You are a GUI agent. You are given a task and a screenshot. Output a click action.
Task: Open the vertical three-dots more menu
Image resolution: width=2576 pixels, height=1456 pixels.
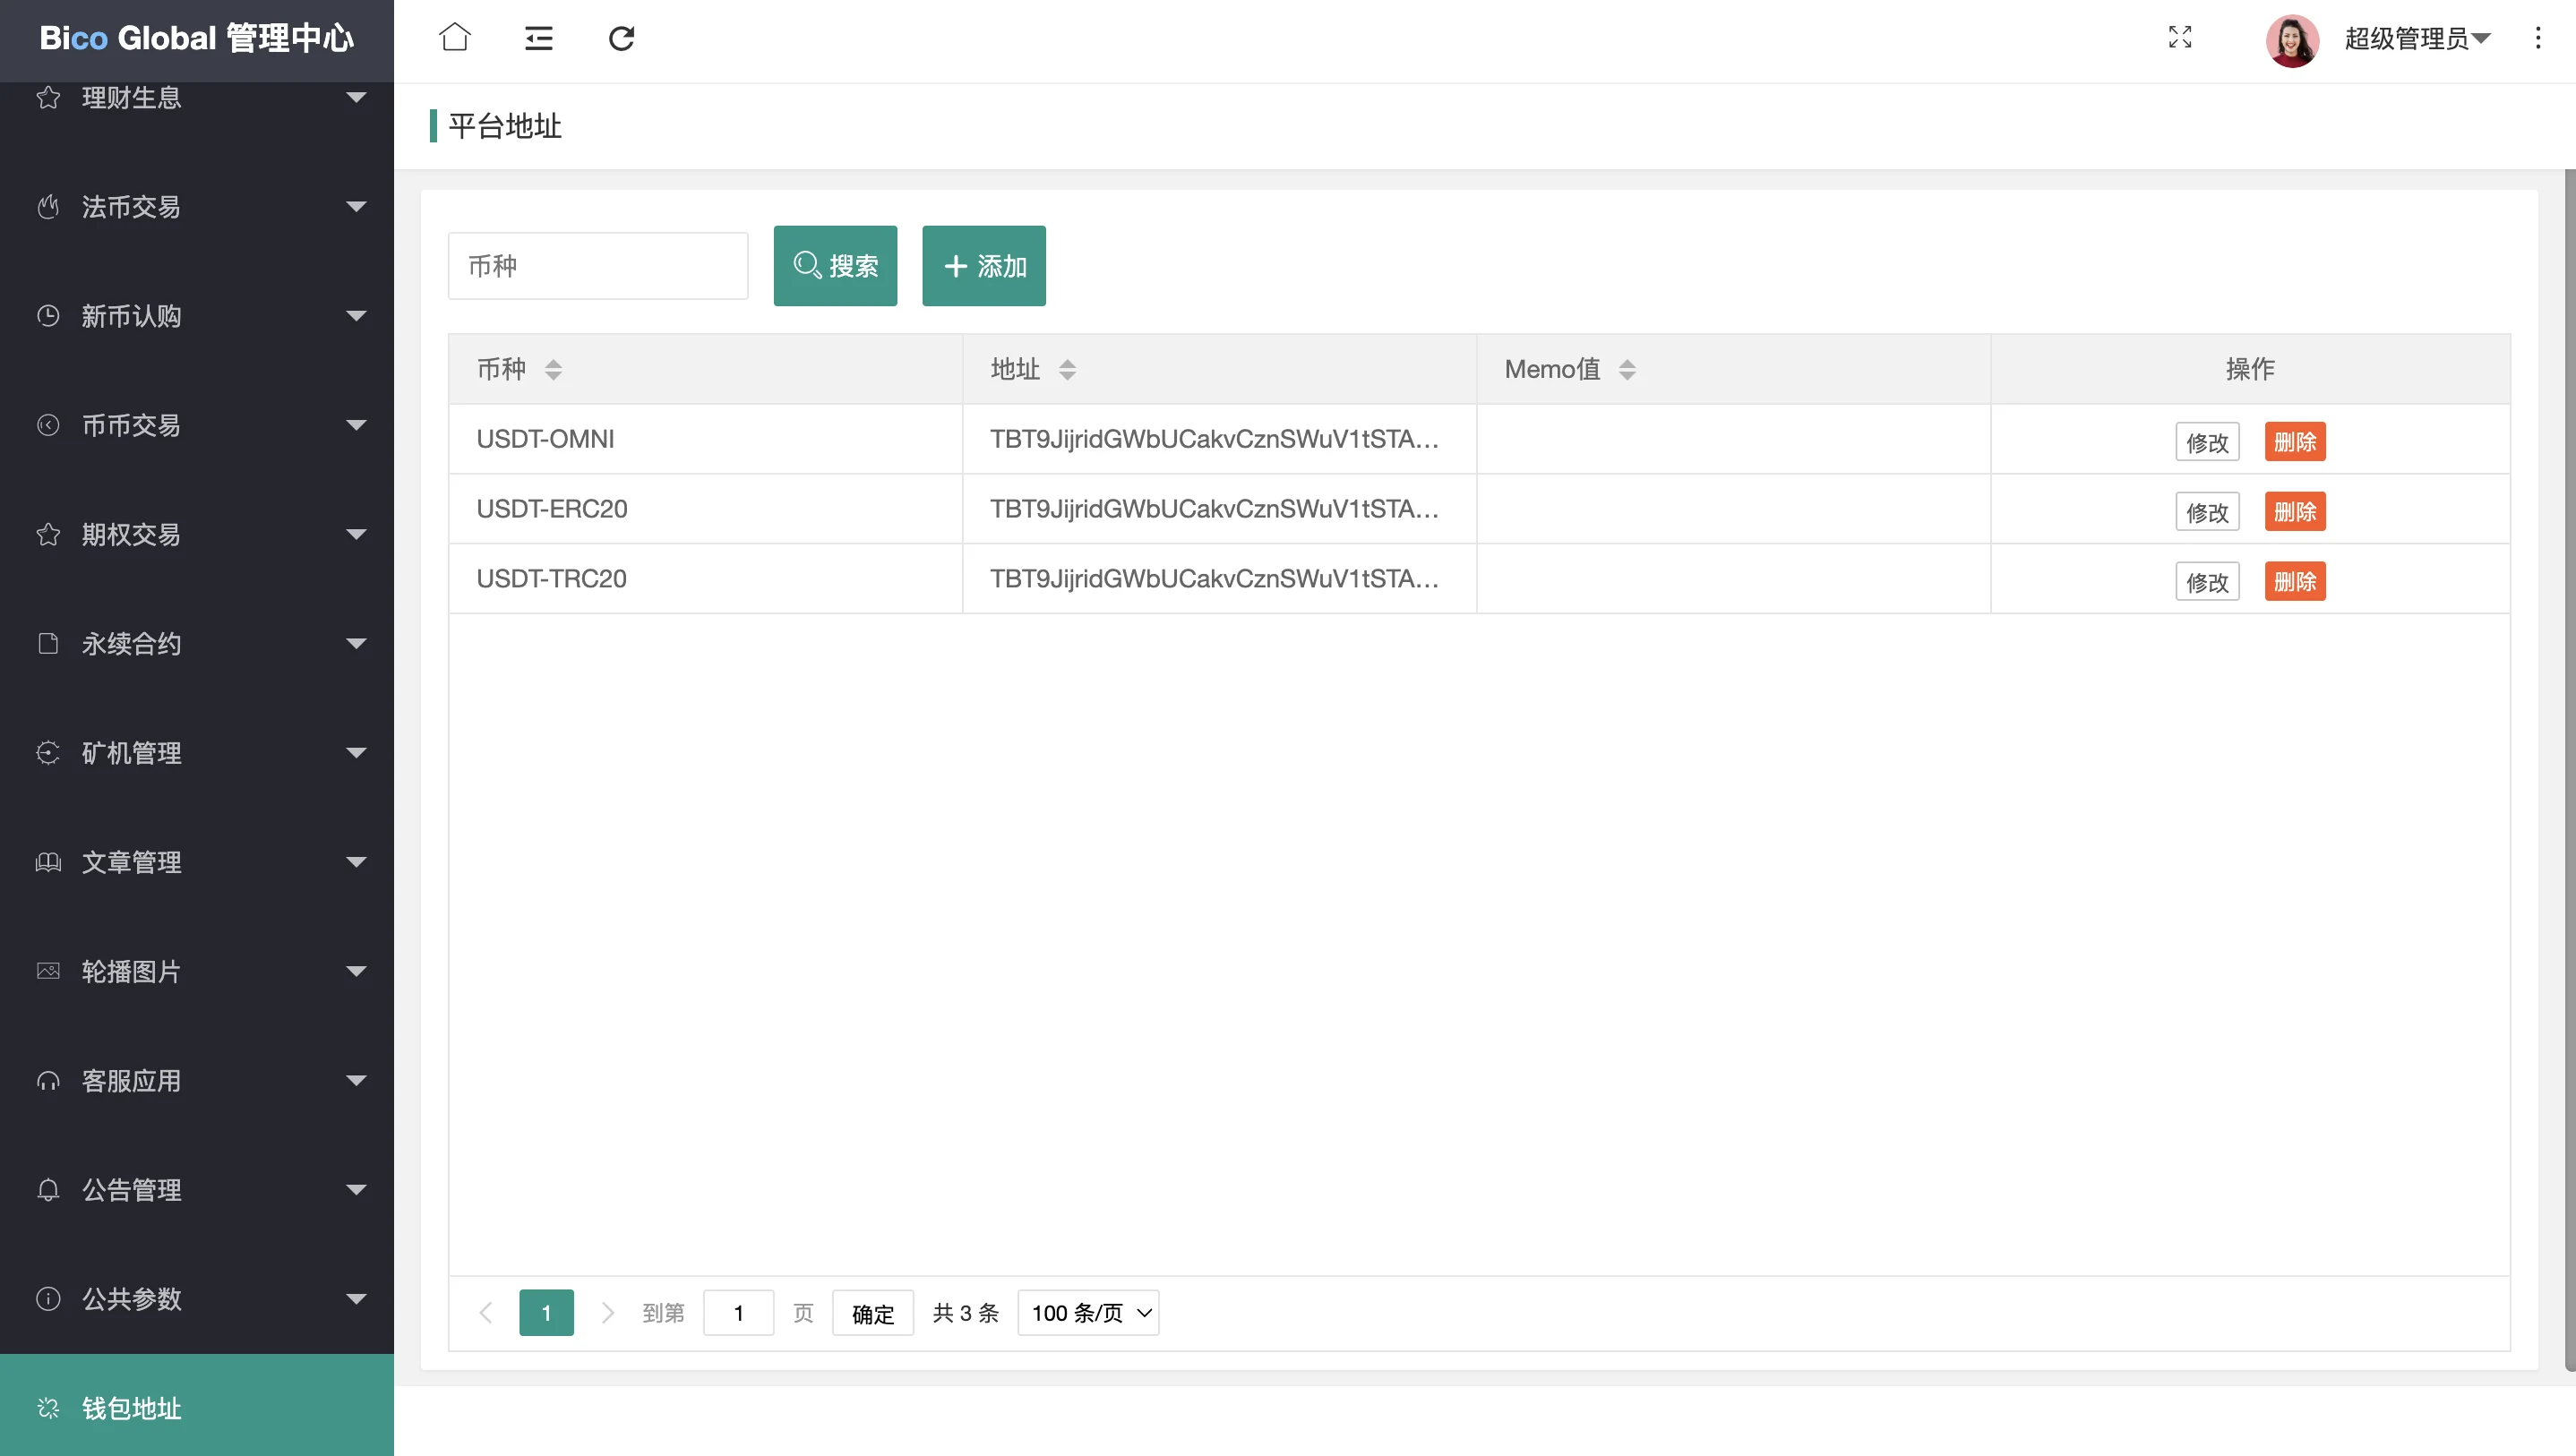[x=2537, y=38]
